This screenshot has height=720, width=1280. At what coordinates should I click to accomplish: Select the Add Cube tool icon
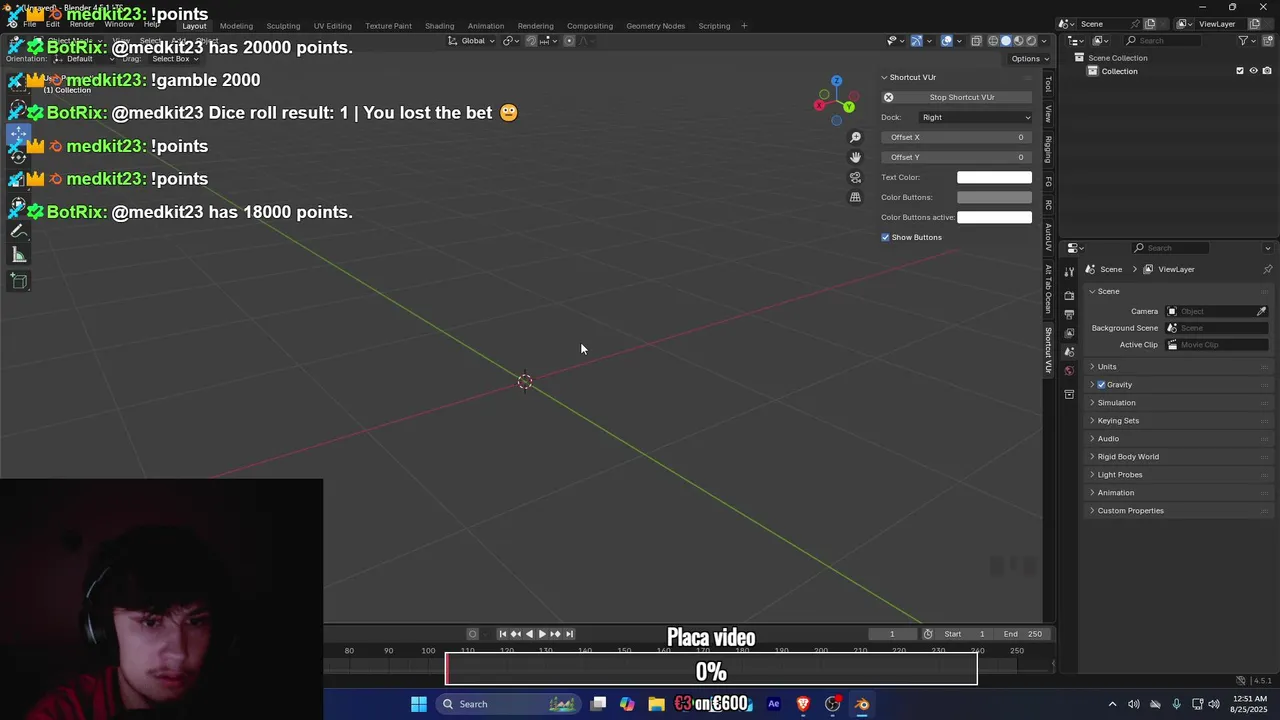19,281
